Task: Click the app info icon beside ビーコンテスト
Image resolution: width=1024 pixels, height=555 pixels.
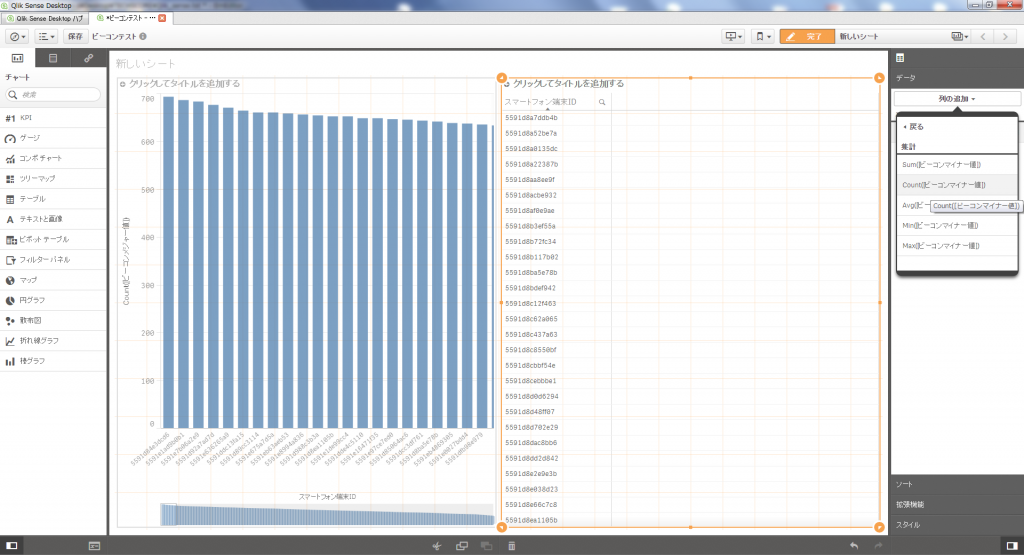Action: 143,36
